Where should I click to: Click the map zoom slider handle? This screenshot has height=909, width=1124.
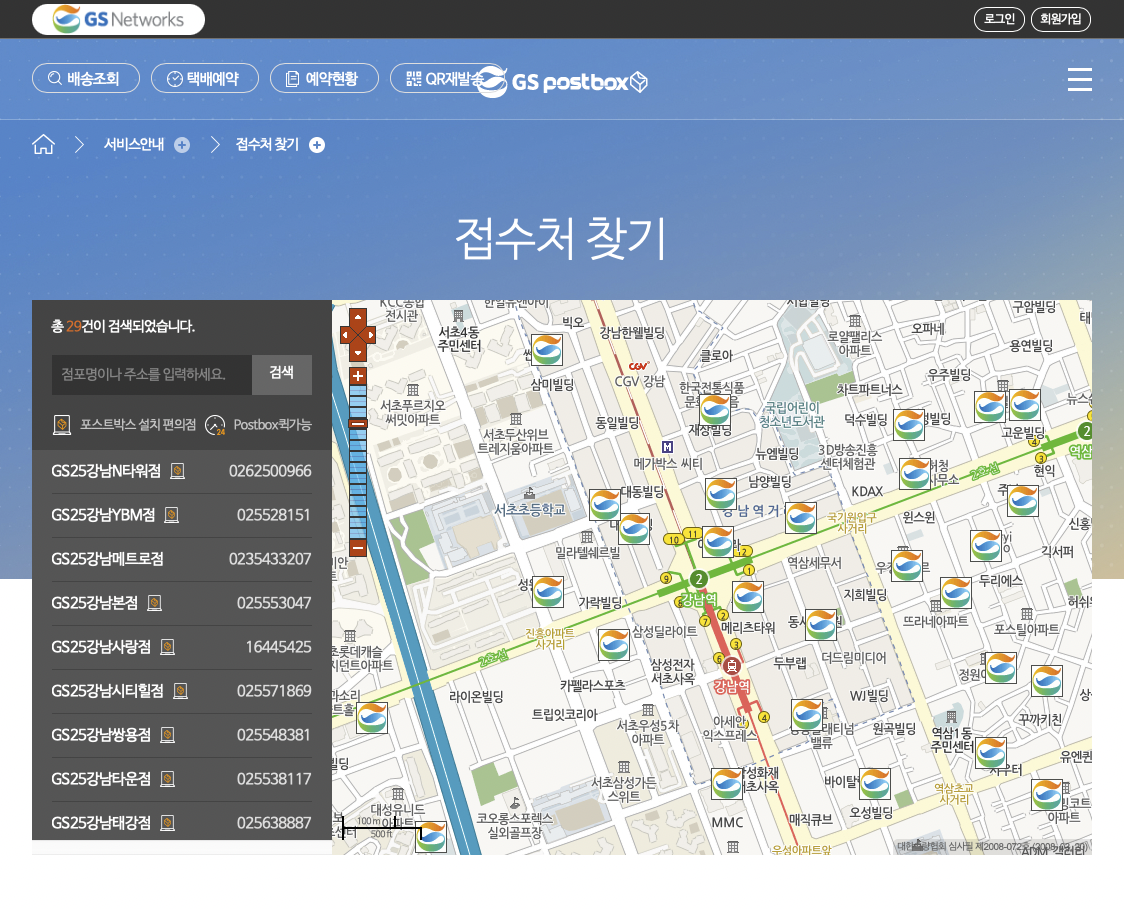358,424
